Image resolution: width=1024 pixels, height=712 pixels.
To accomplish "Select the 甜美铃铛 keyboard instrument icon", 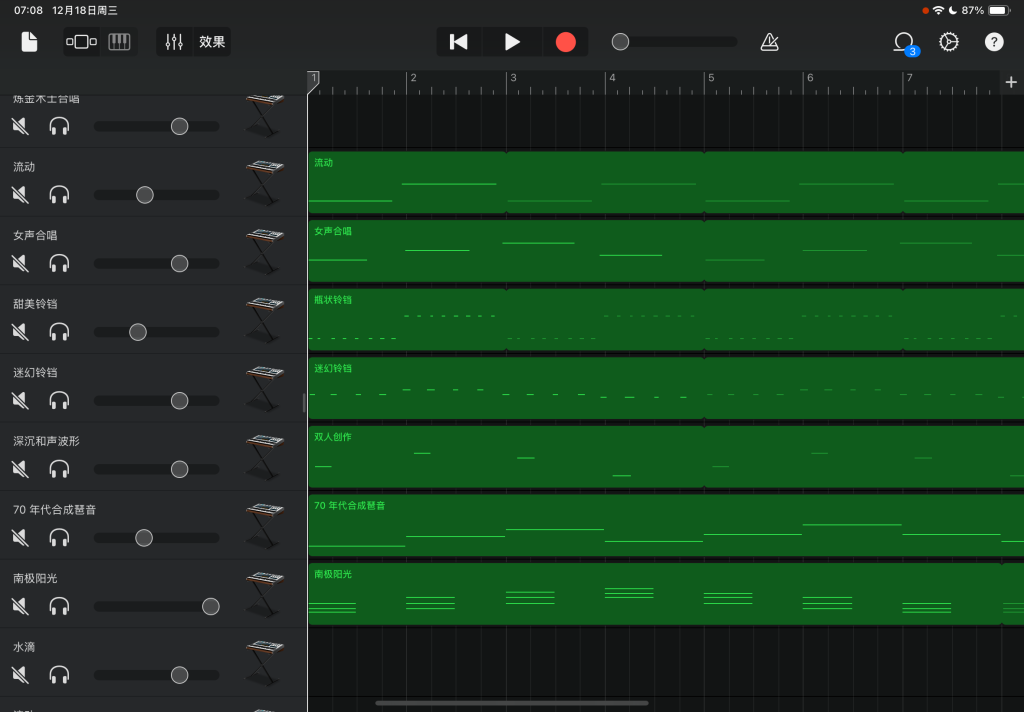I will point(265,319).
